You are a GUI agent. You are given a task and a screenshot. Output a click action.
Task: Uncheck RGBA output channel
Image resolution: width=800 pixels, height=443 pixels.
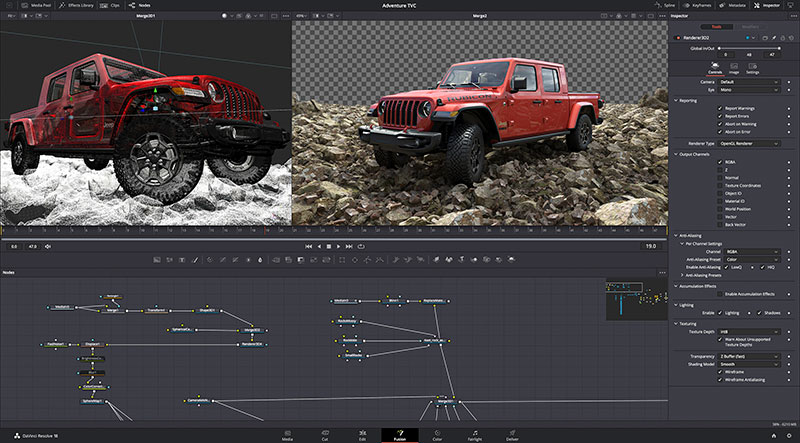click(720, 162)
